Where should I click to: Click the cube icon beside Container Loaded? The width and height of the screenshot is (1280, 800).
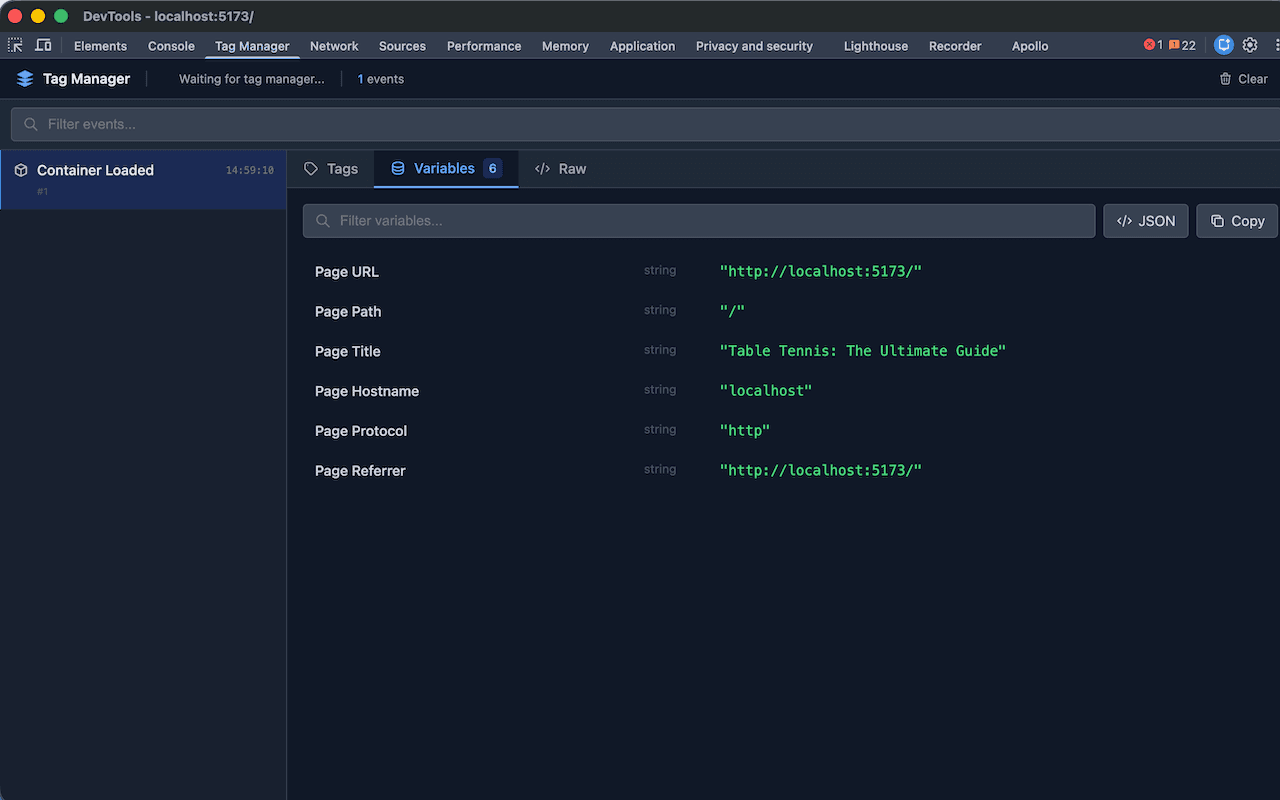click(x=21, y=170)
